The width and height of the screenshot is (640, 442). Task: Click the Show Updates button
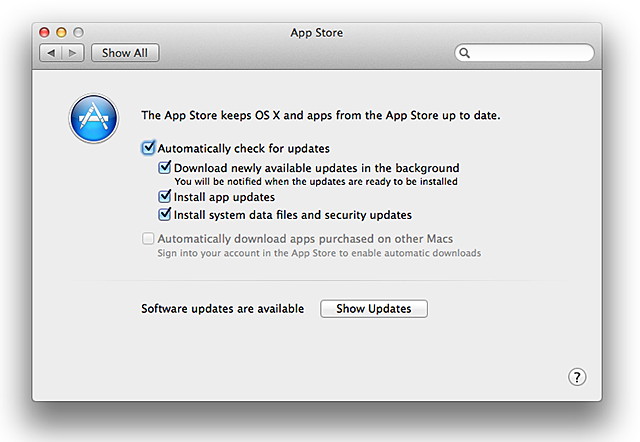coord(374,309)
